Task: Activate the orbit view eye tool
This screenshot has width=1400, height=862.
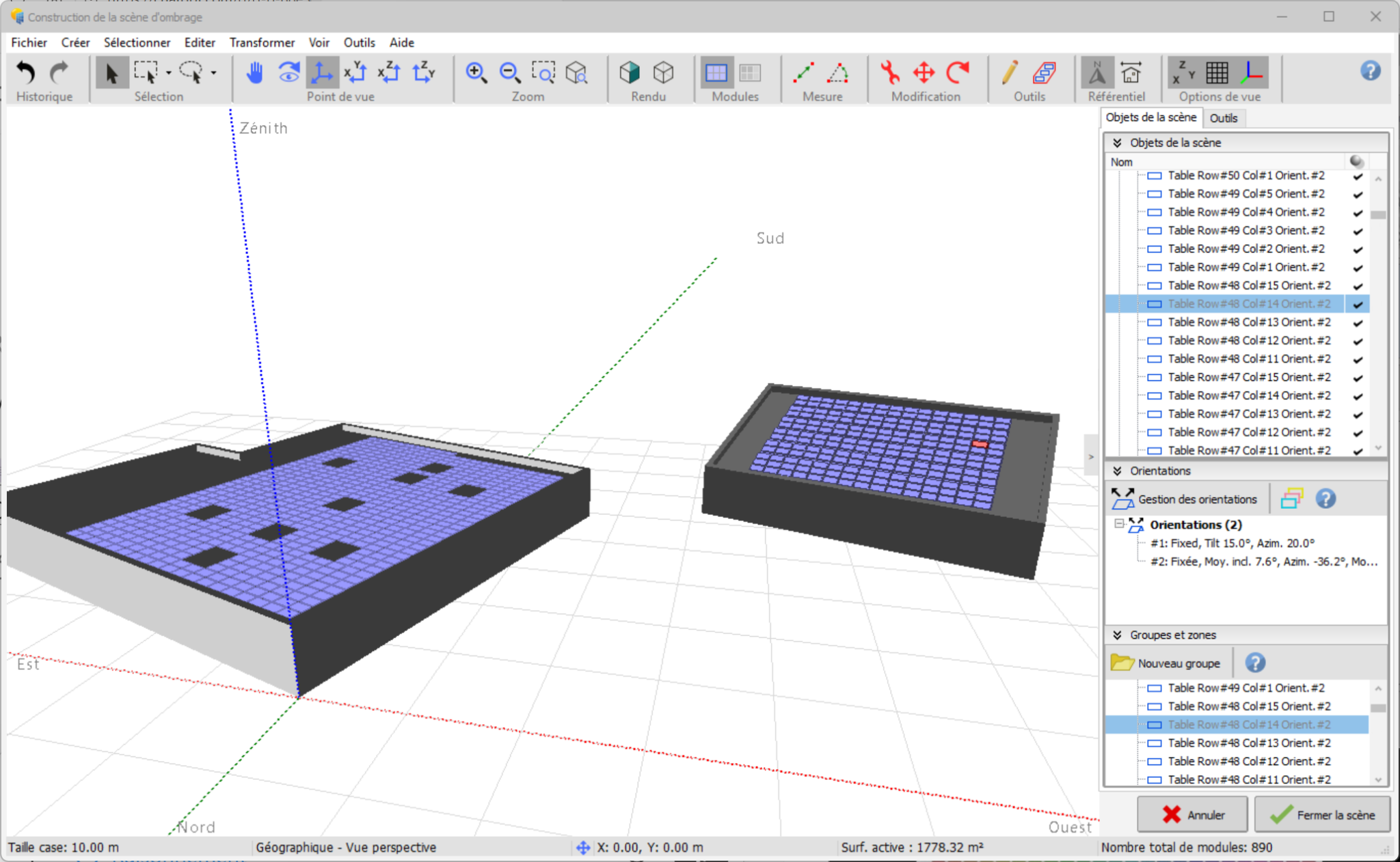Action: tap(289, 73)
